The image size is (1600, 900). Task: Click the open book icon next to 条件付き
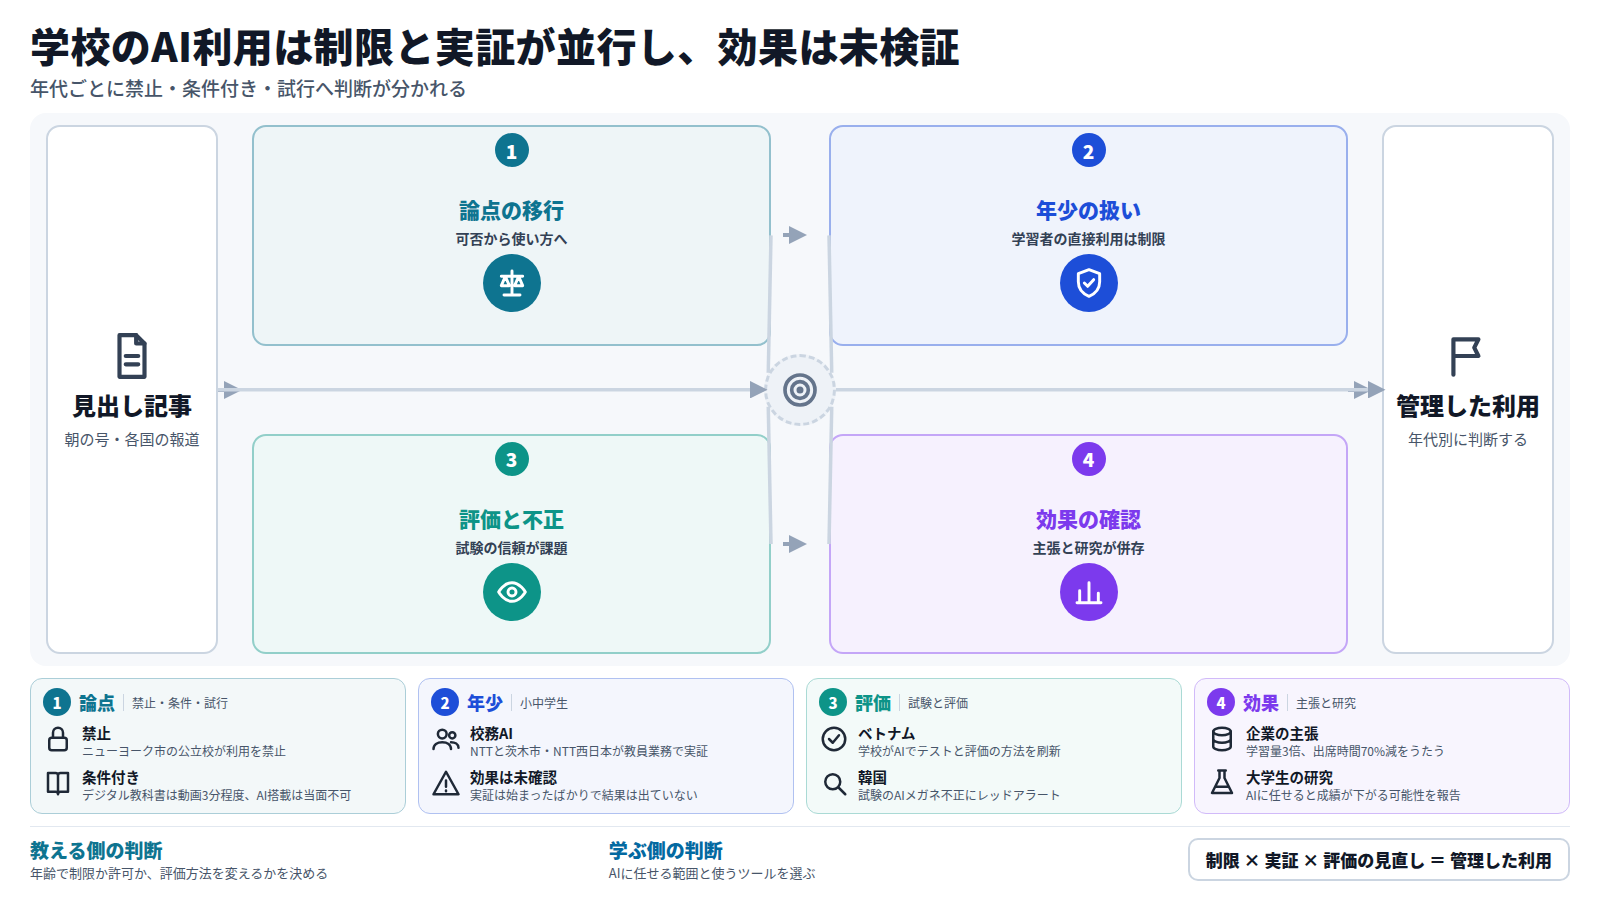58,783
